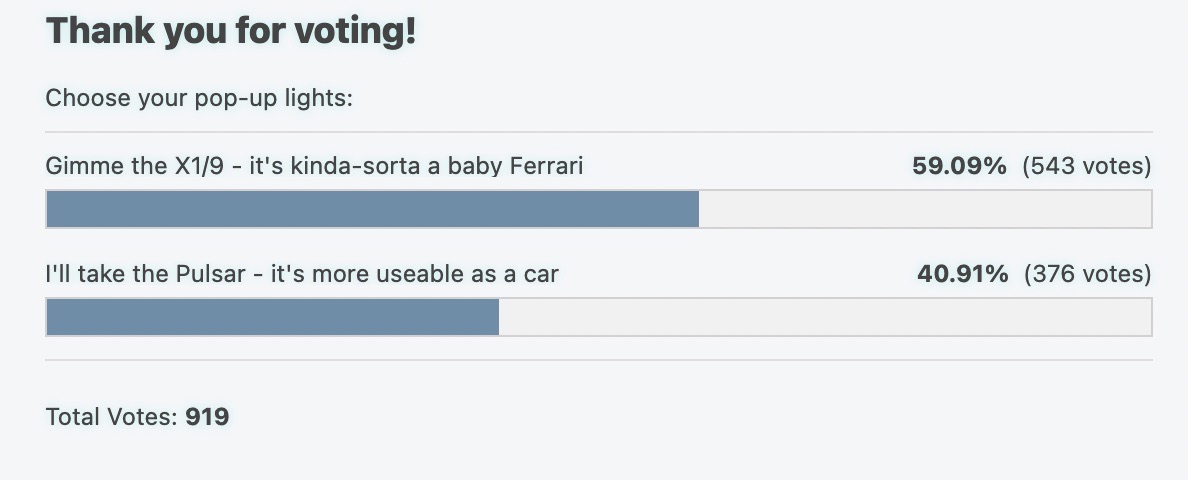Click the "Thank you for voting!" heading
The width and height of the screenshot is (1188, 480).
tap(231, 32)
